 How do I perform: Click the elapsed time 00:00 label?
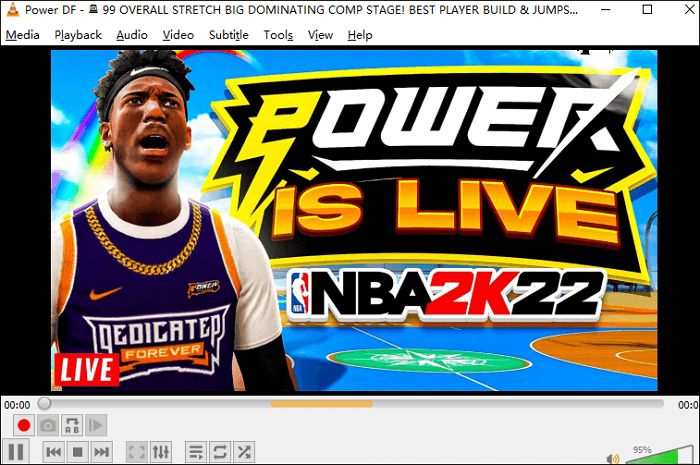(17, 405)
